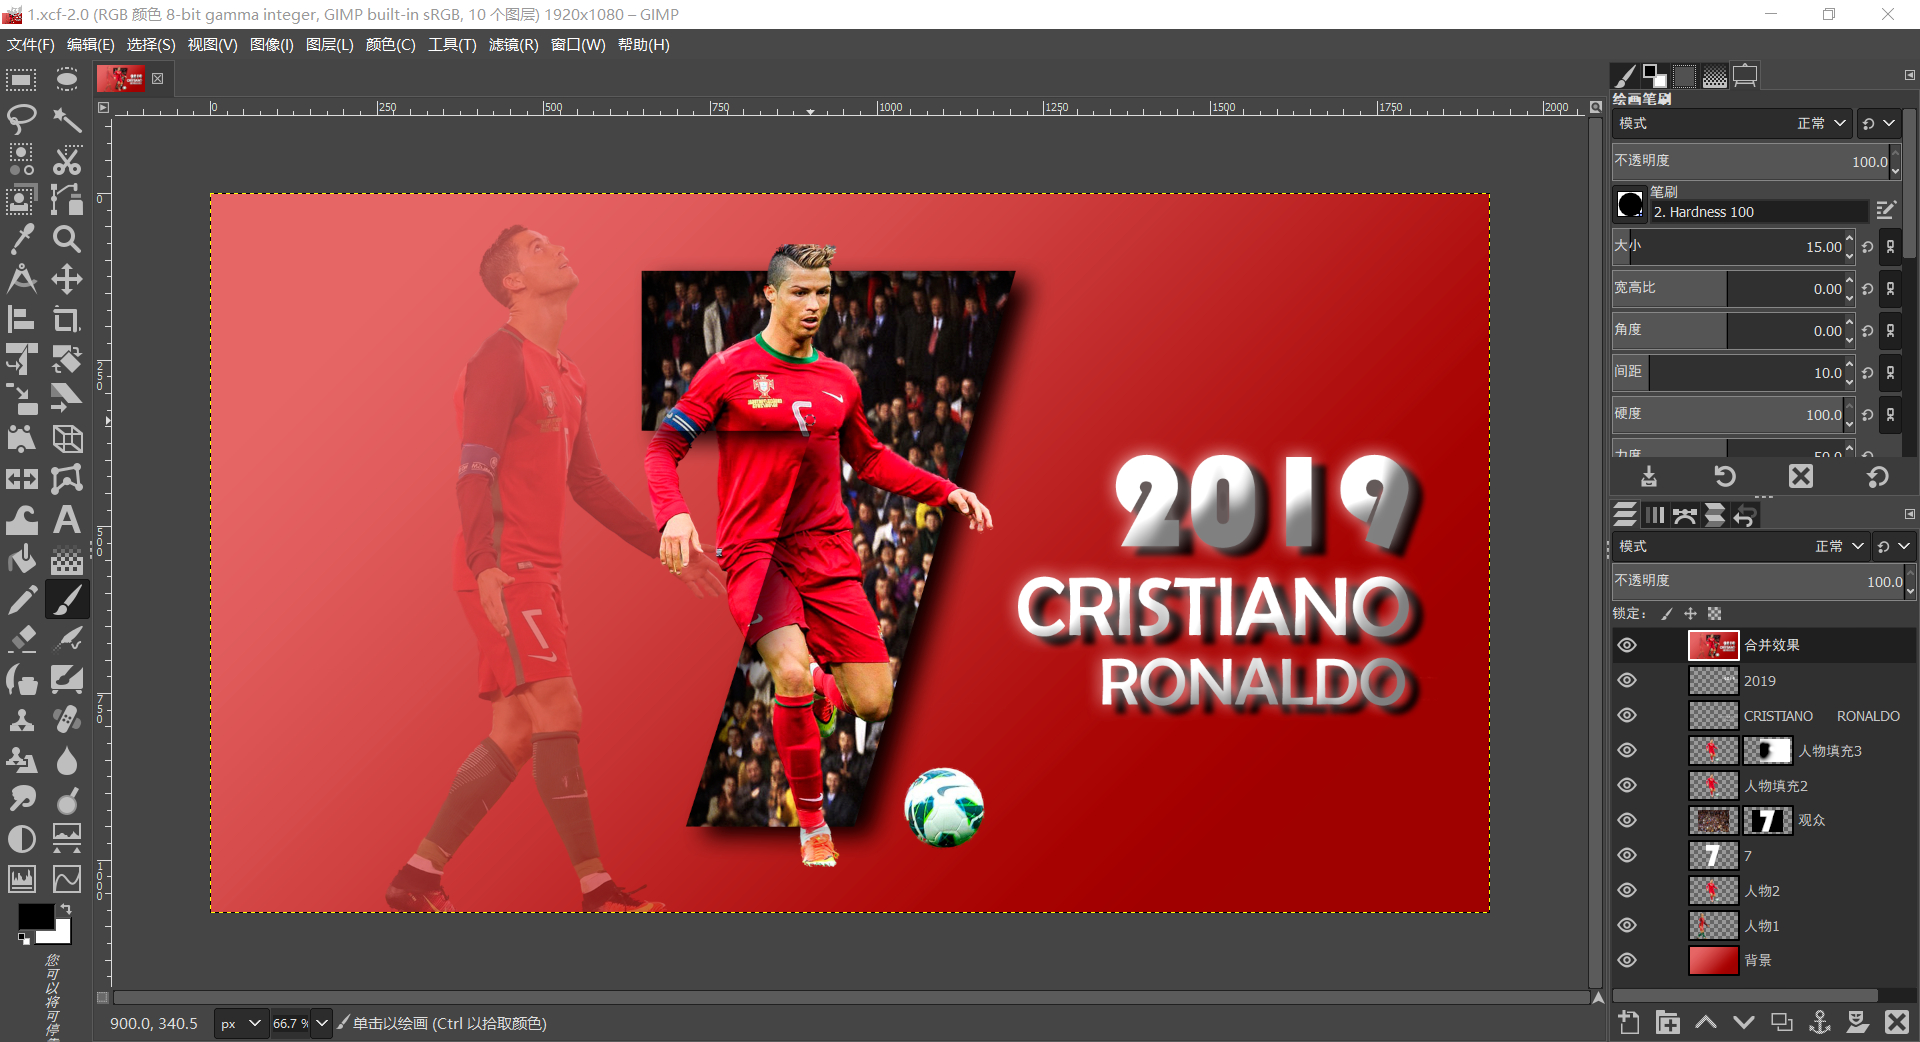Open the tool options panel configuration menu
The image size is (1920, 1042).
1909,75
